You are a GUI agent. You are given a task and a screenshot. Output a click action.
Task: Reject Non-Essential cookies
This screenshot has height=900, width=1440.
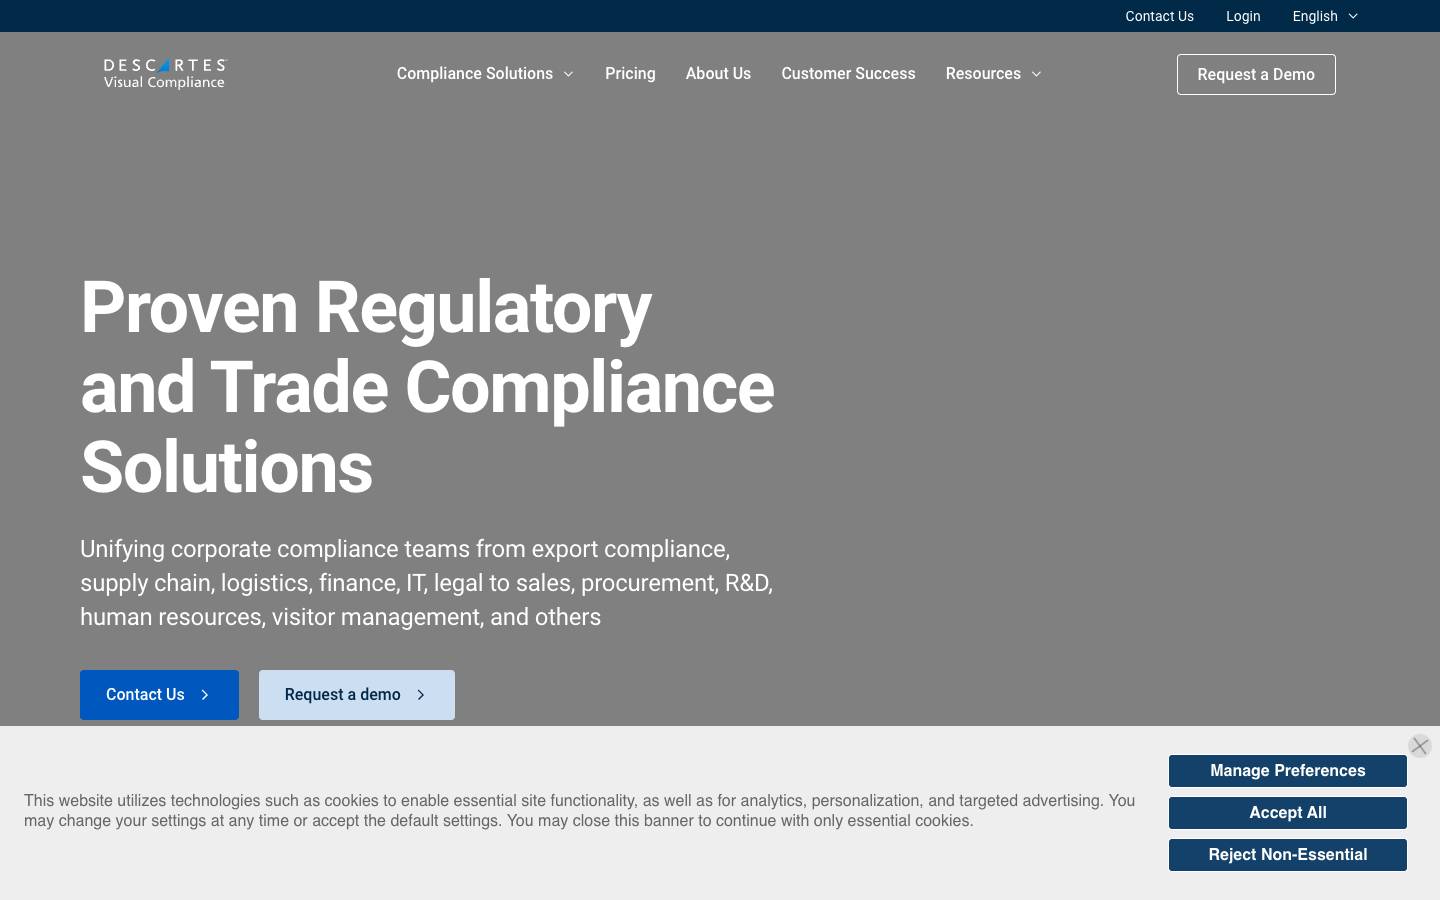coord(1288,855)
